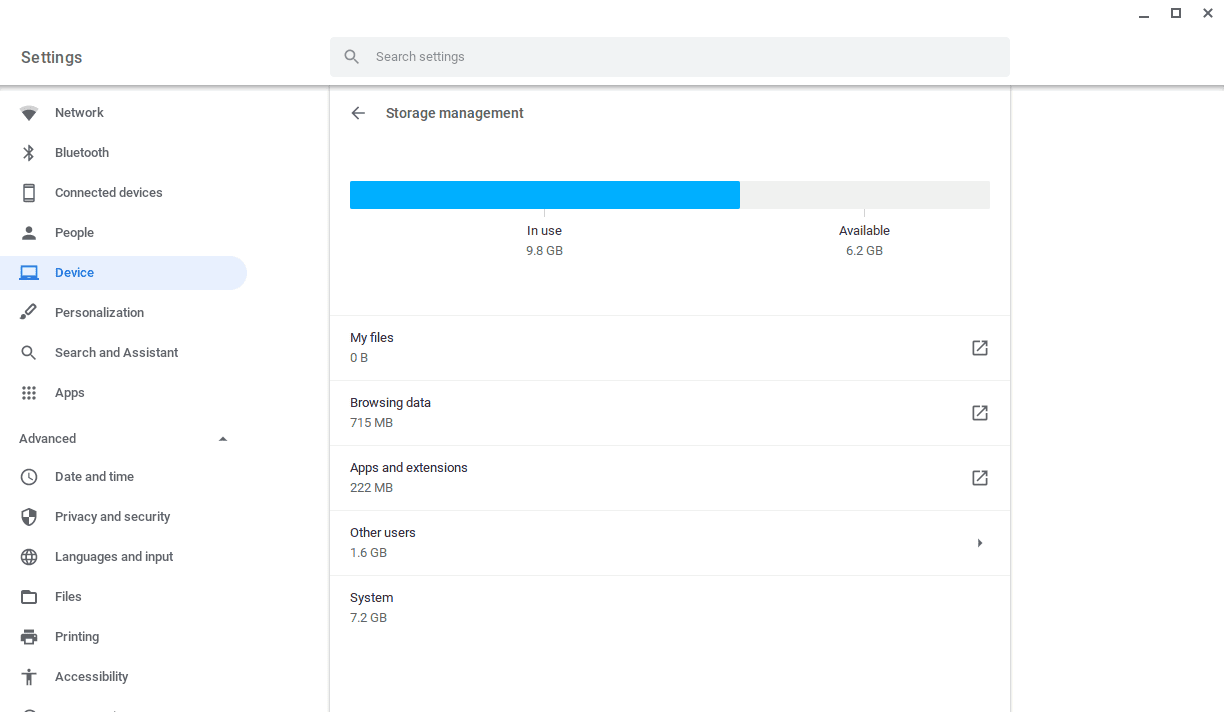Select the Device label in sidebar

[x=74, y=273]
